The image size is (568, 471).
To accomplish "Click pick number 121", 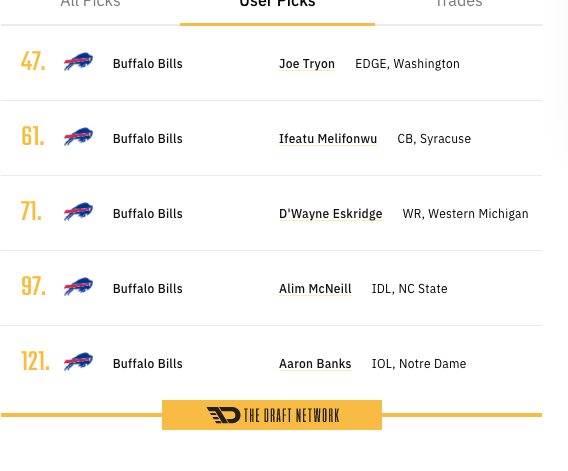I will (x=35, y=361).
